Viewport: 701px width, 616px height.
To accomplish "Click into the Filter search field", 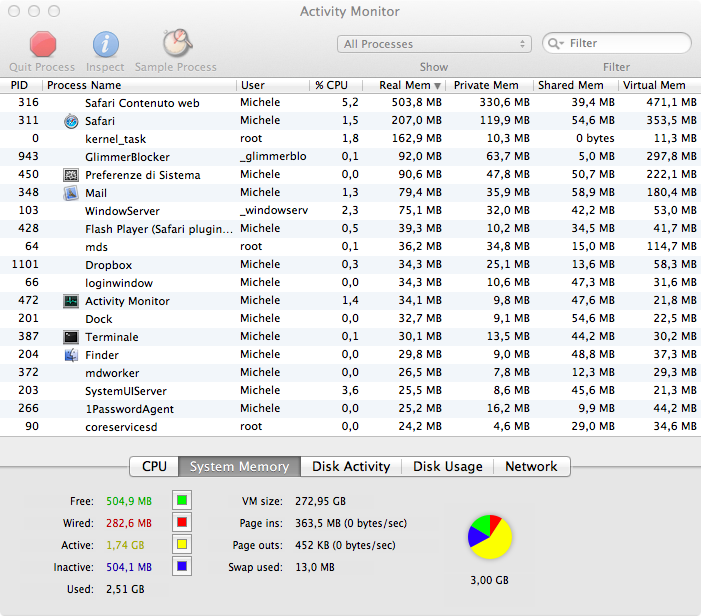I will point(625,44).
